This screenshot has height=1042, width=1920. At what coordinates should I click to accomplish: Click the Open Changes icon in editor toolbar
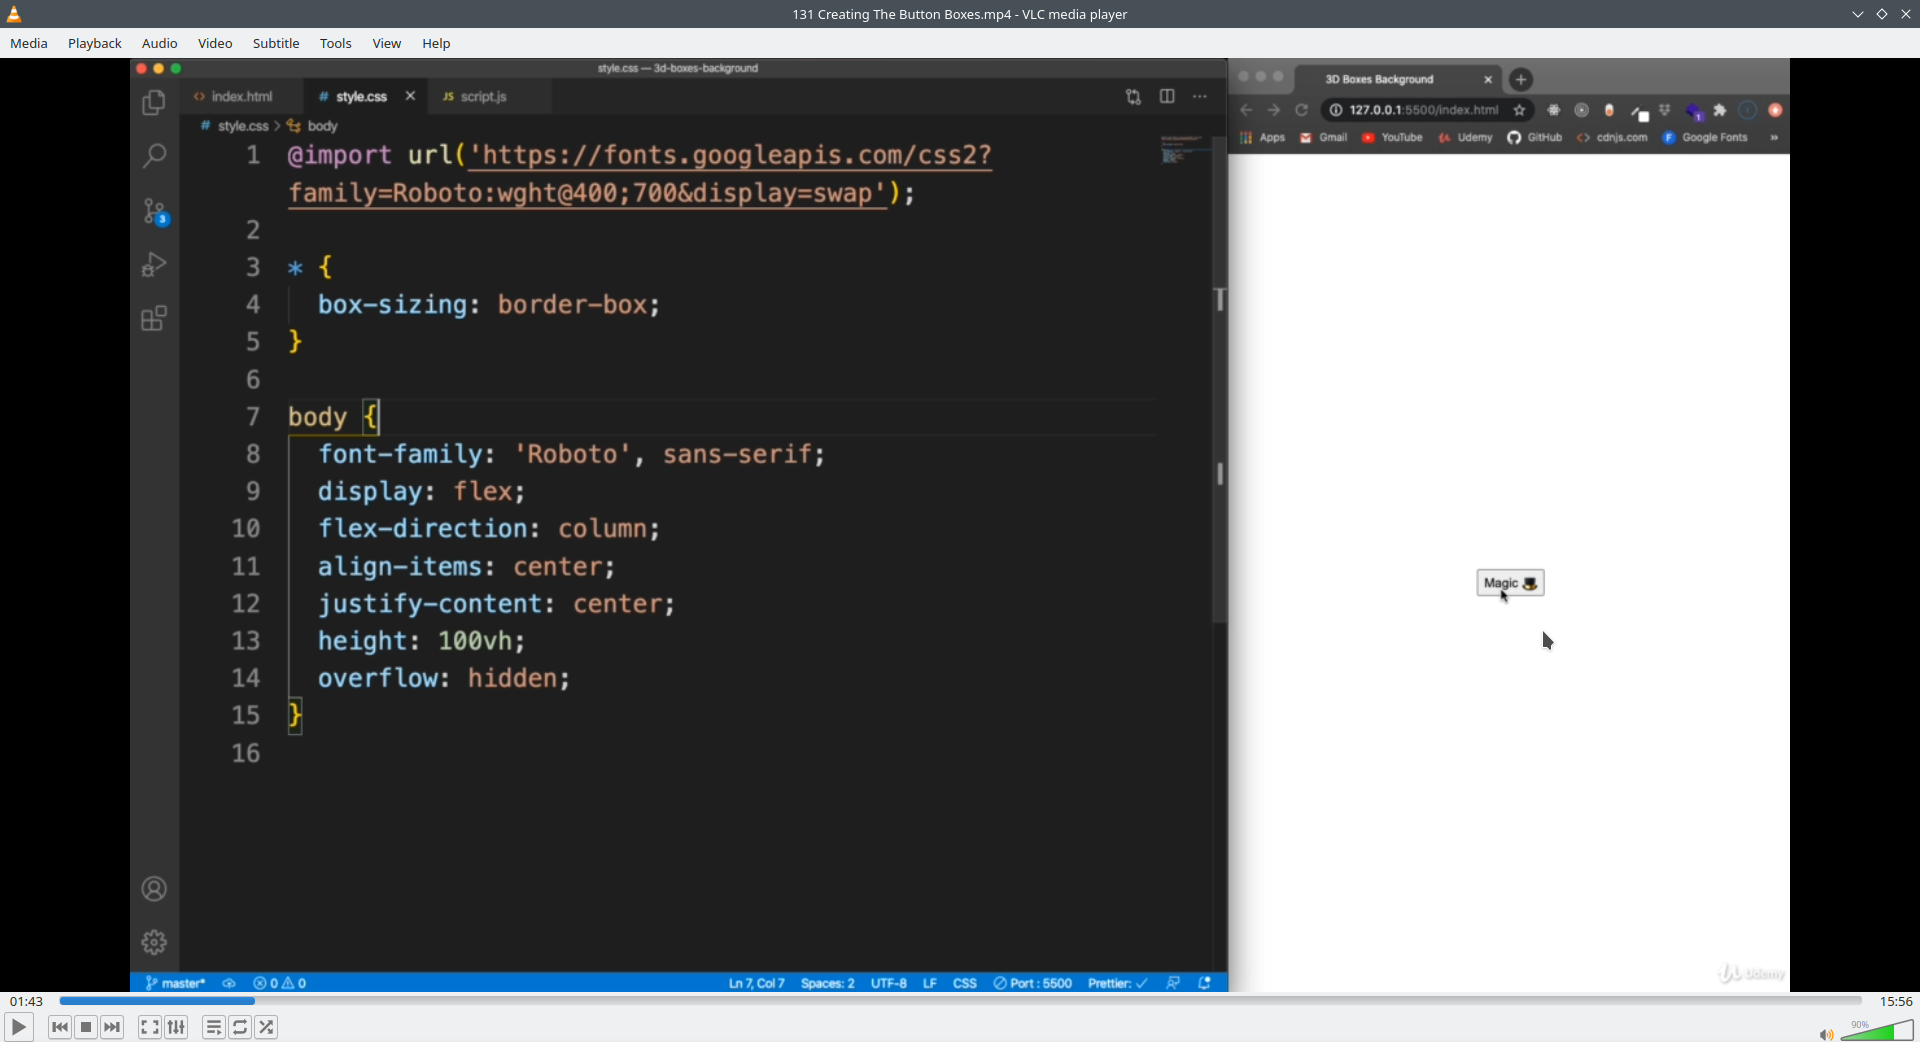point(1133,97)
